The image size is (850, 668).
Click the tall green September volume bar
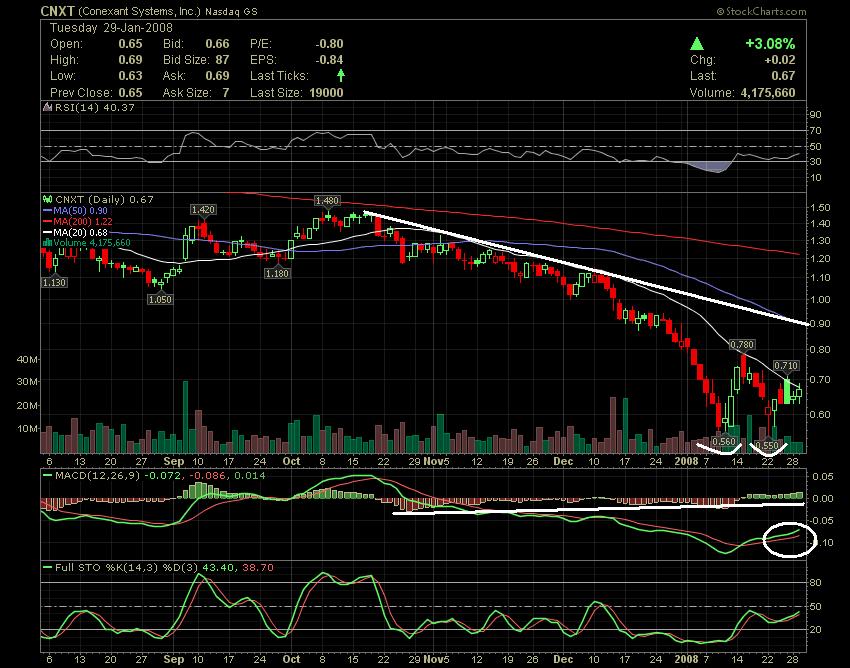(x=185, y=417)
